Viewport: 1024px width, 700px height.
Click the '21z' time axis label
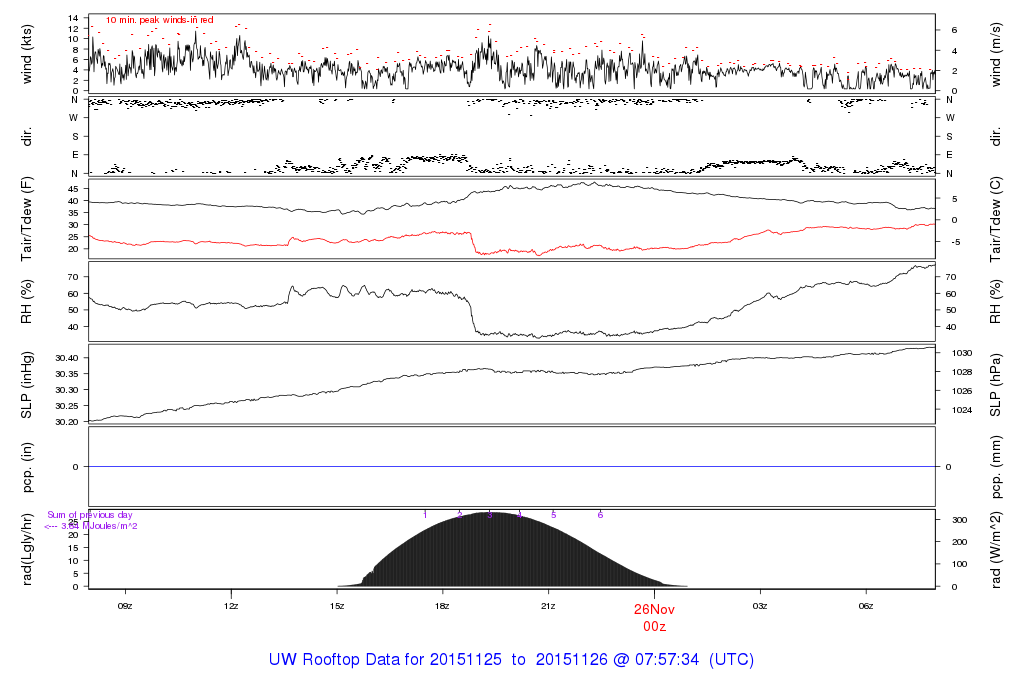point(548,606)
